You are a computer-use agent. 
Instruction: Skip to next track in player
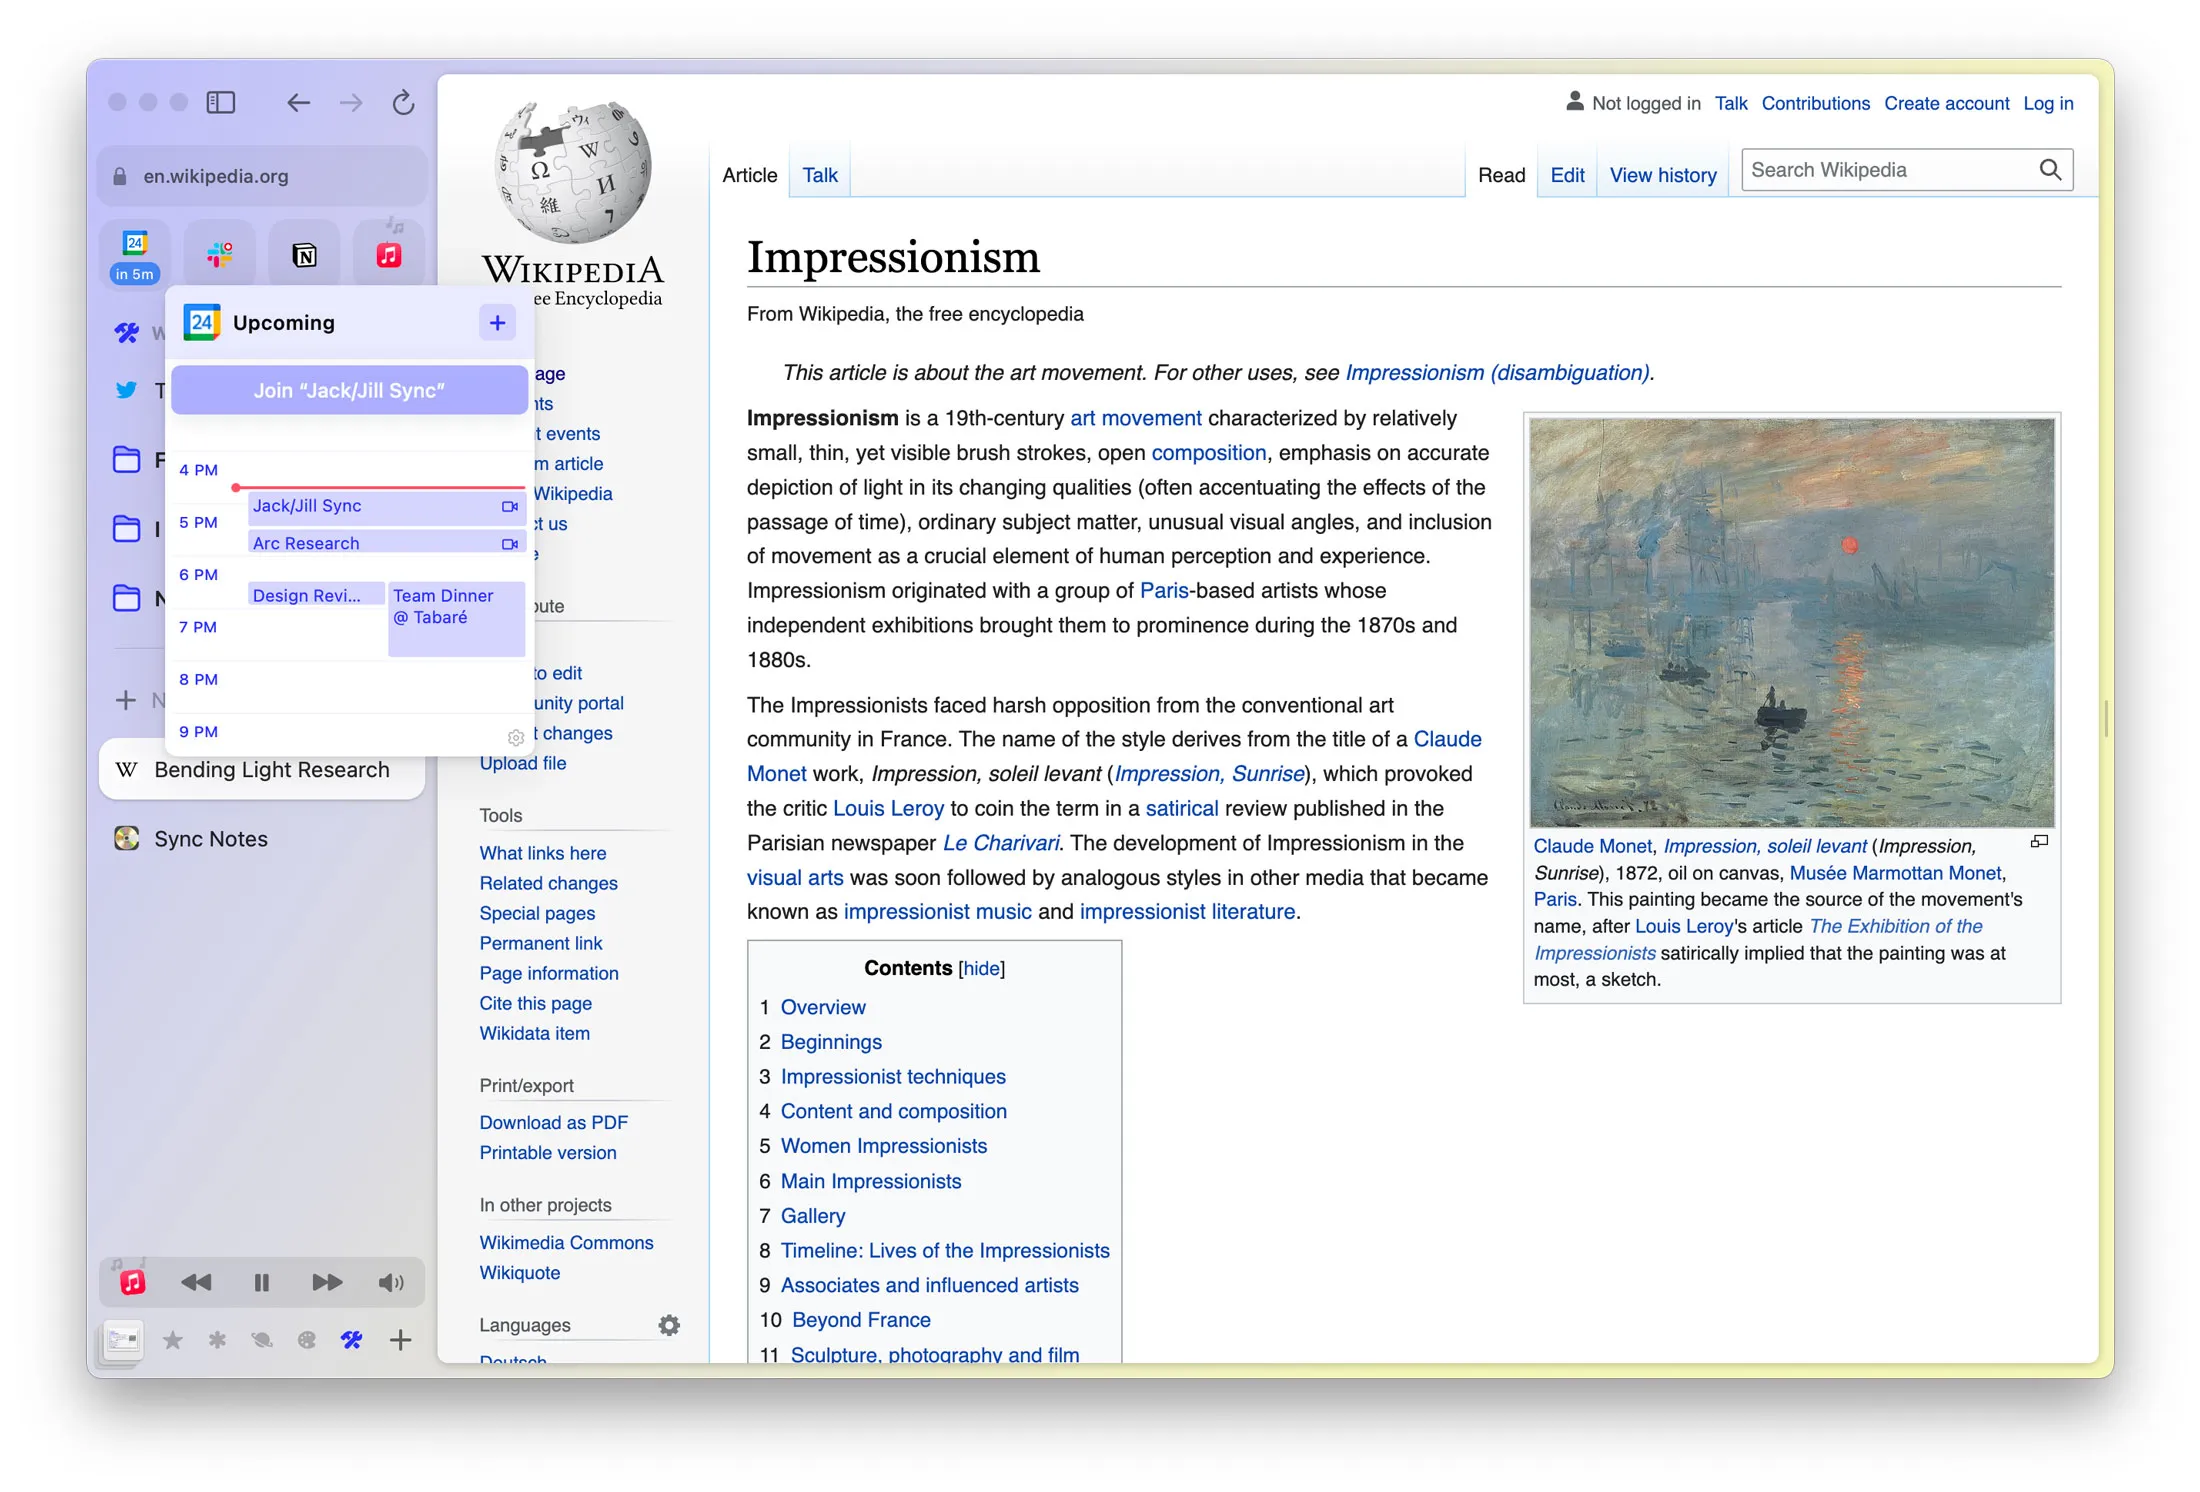click(x=327, y=1282)
